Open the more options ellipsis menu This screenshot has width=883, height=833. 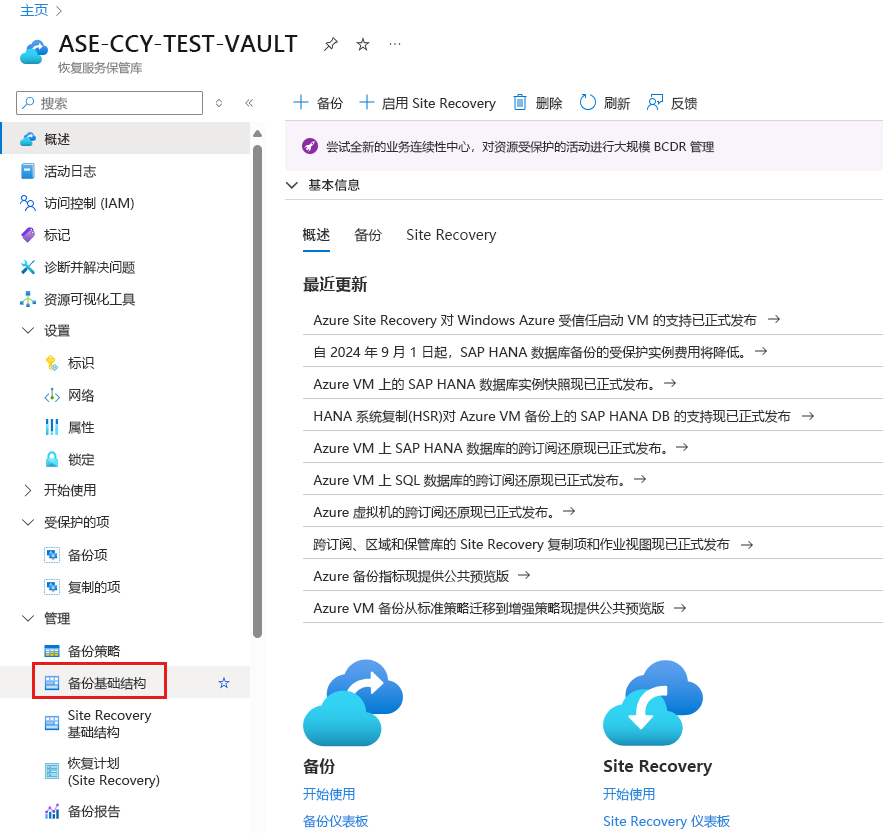[395, 44]
